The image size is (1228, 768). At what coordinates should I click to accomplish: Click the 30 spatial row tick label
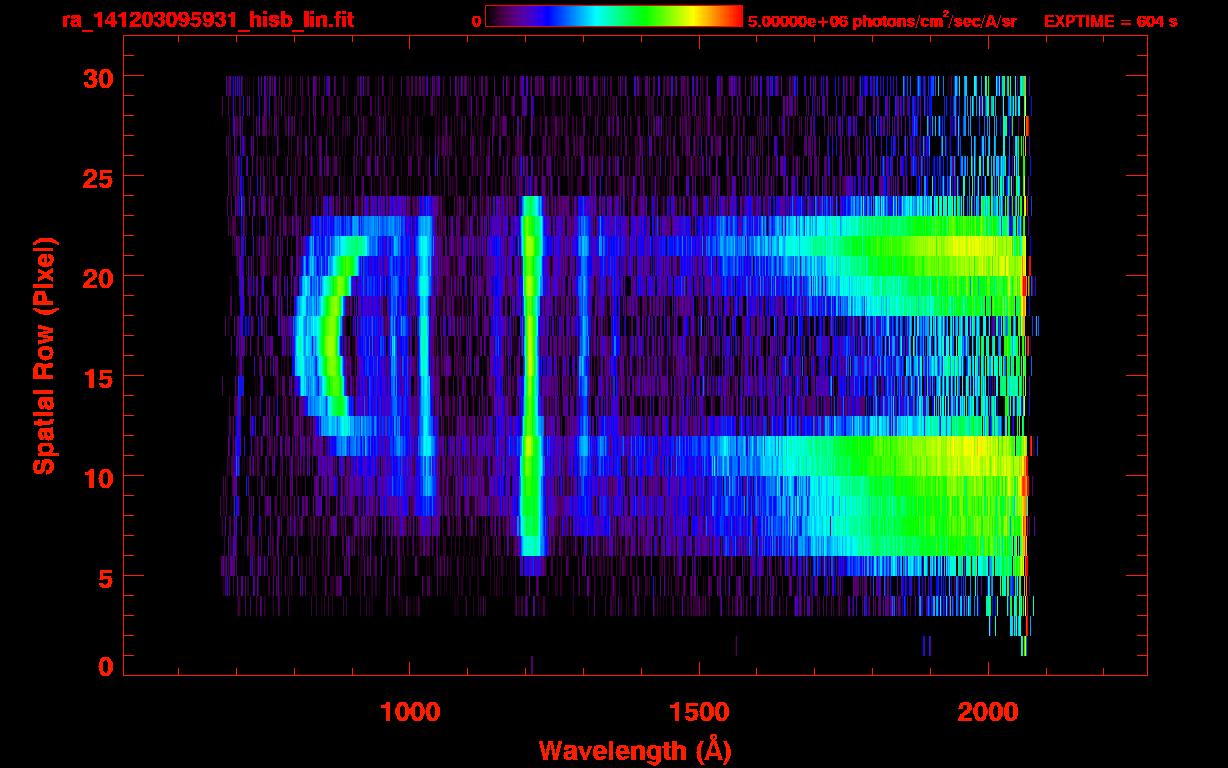tap(97, 77)
